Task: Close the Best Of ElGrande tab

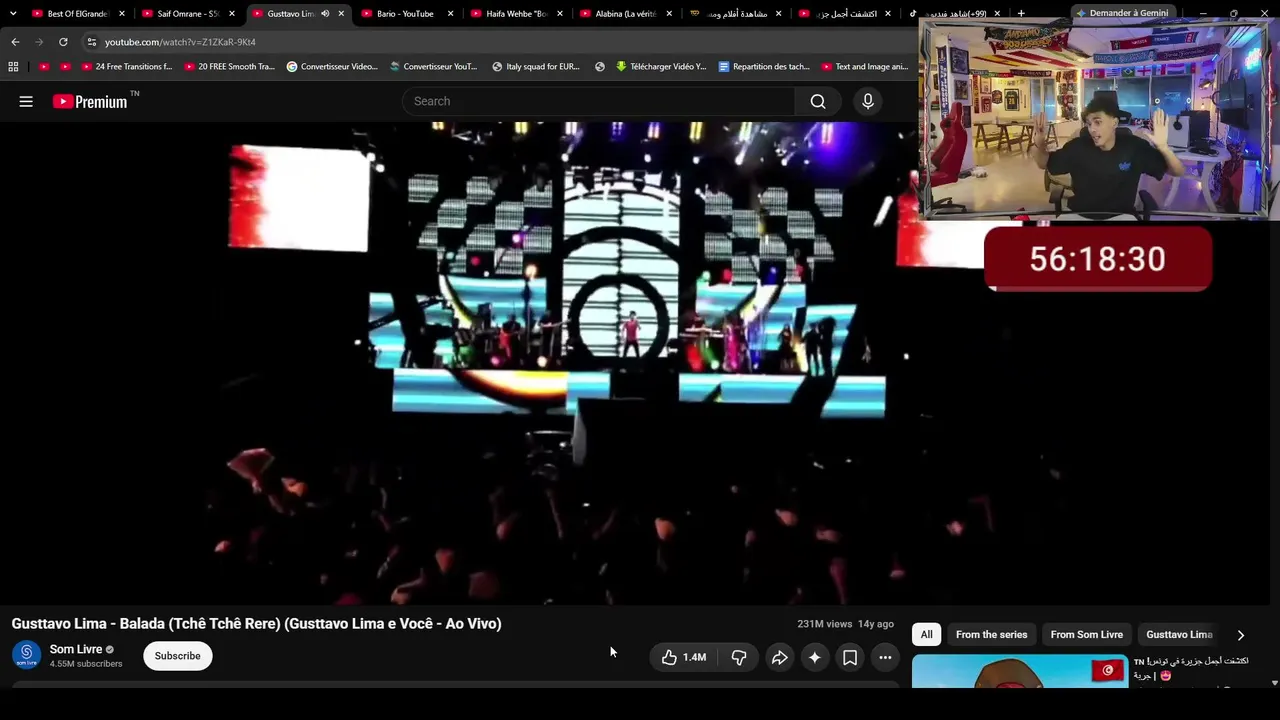Action: (x=122, y=14)
